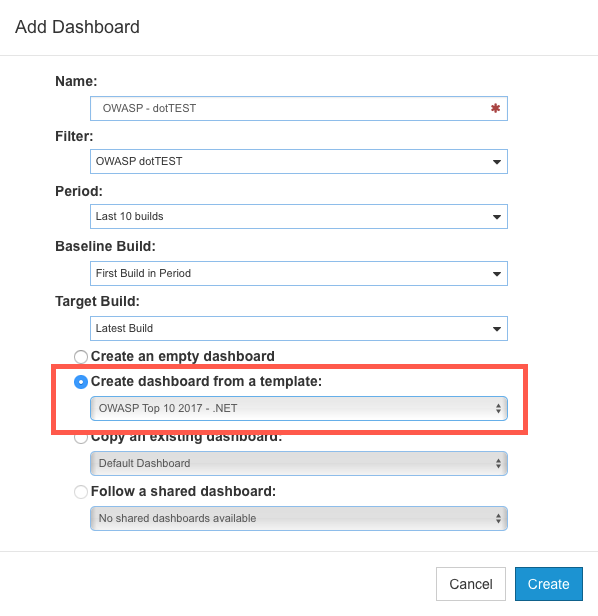This screenshot has height=616, width=598.
Task: Open the Filter dropdown showing OWASP dotTEST
Action: 299,161
